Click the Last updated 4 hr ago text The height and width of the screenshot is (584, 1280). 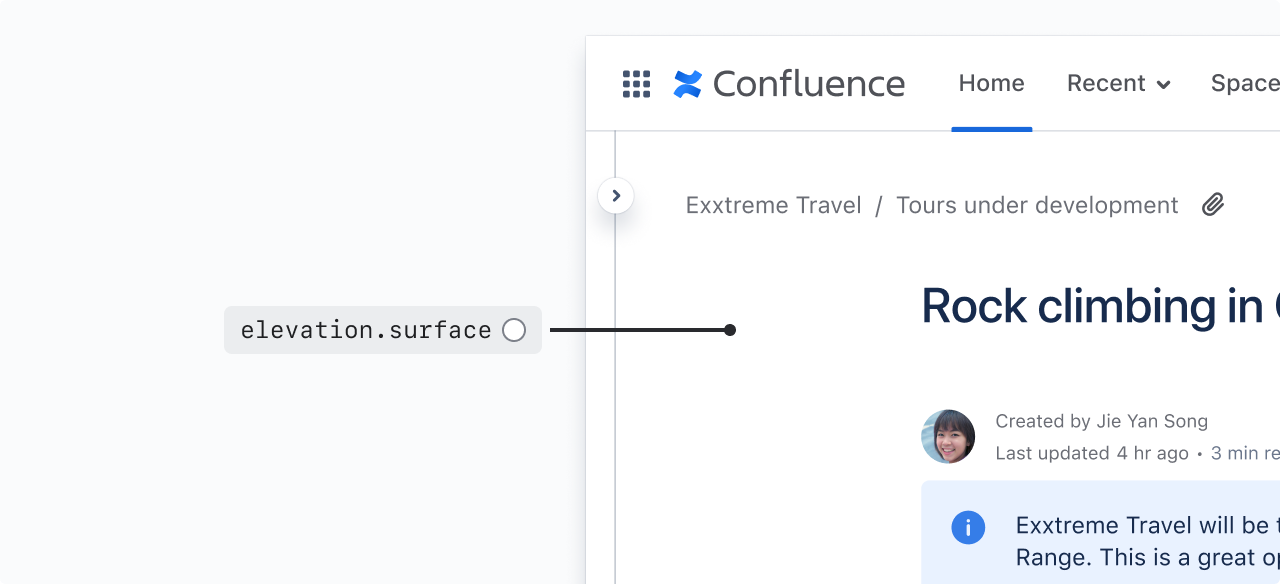point(1091,454)
